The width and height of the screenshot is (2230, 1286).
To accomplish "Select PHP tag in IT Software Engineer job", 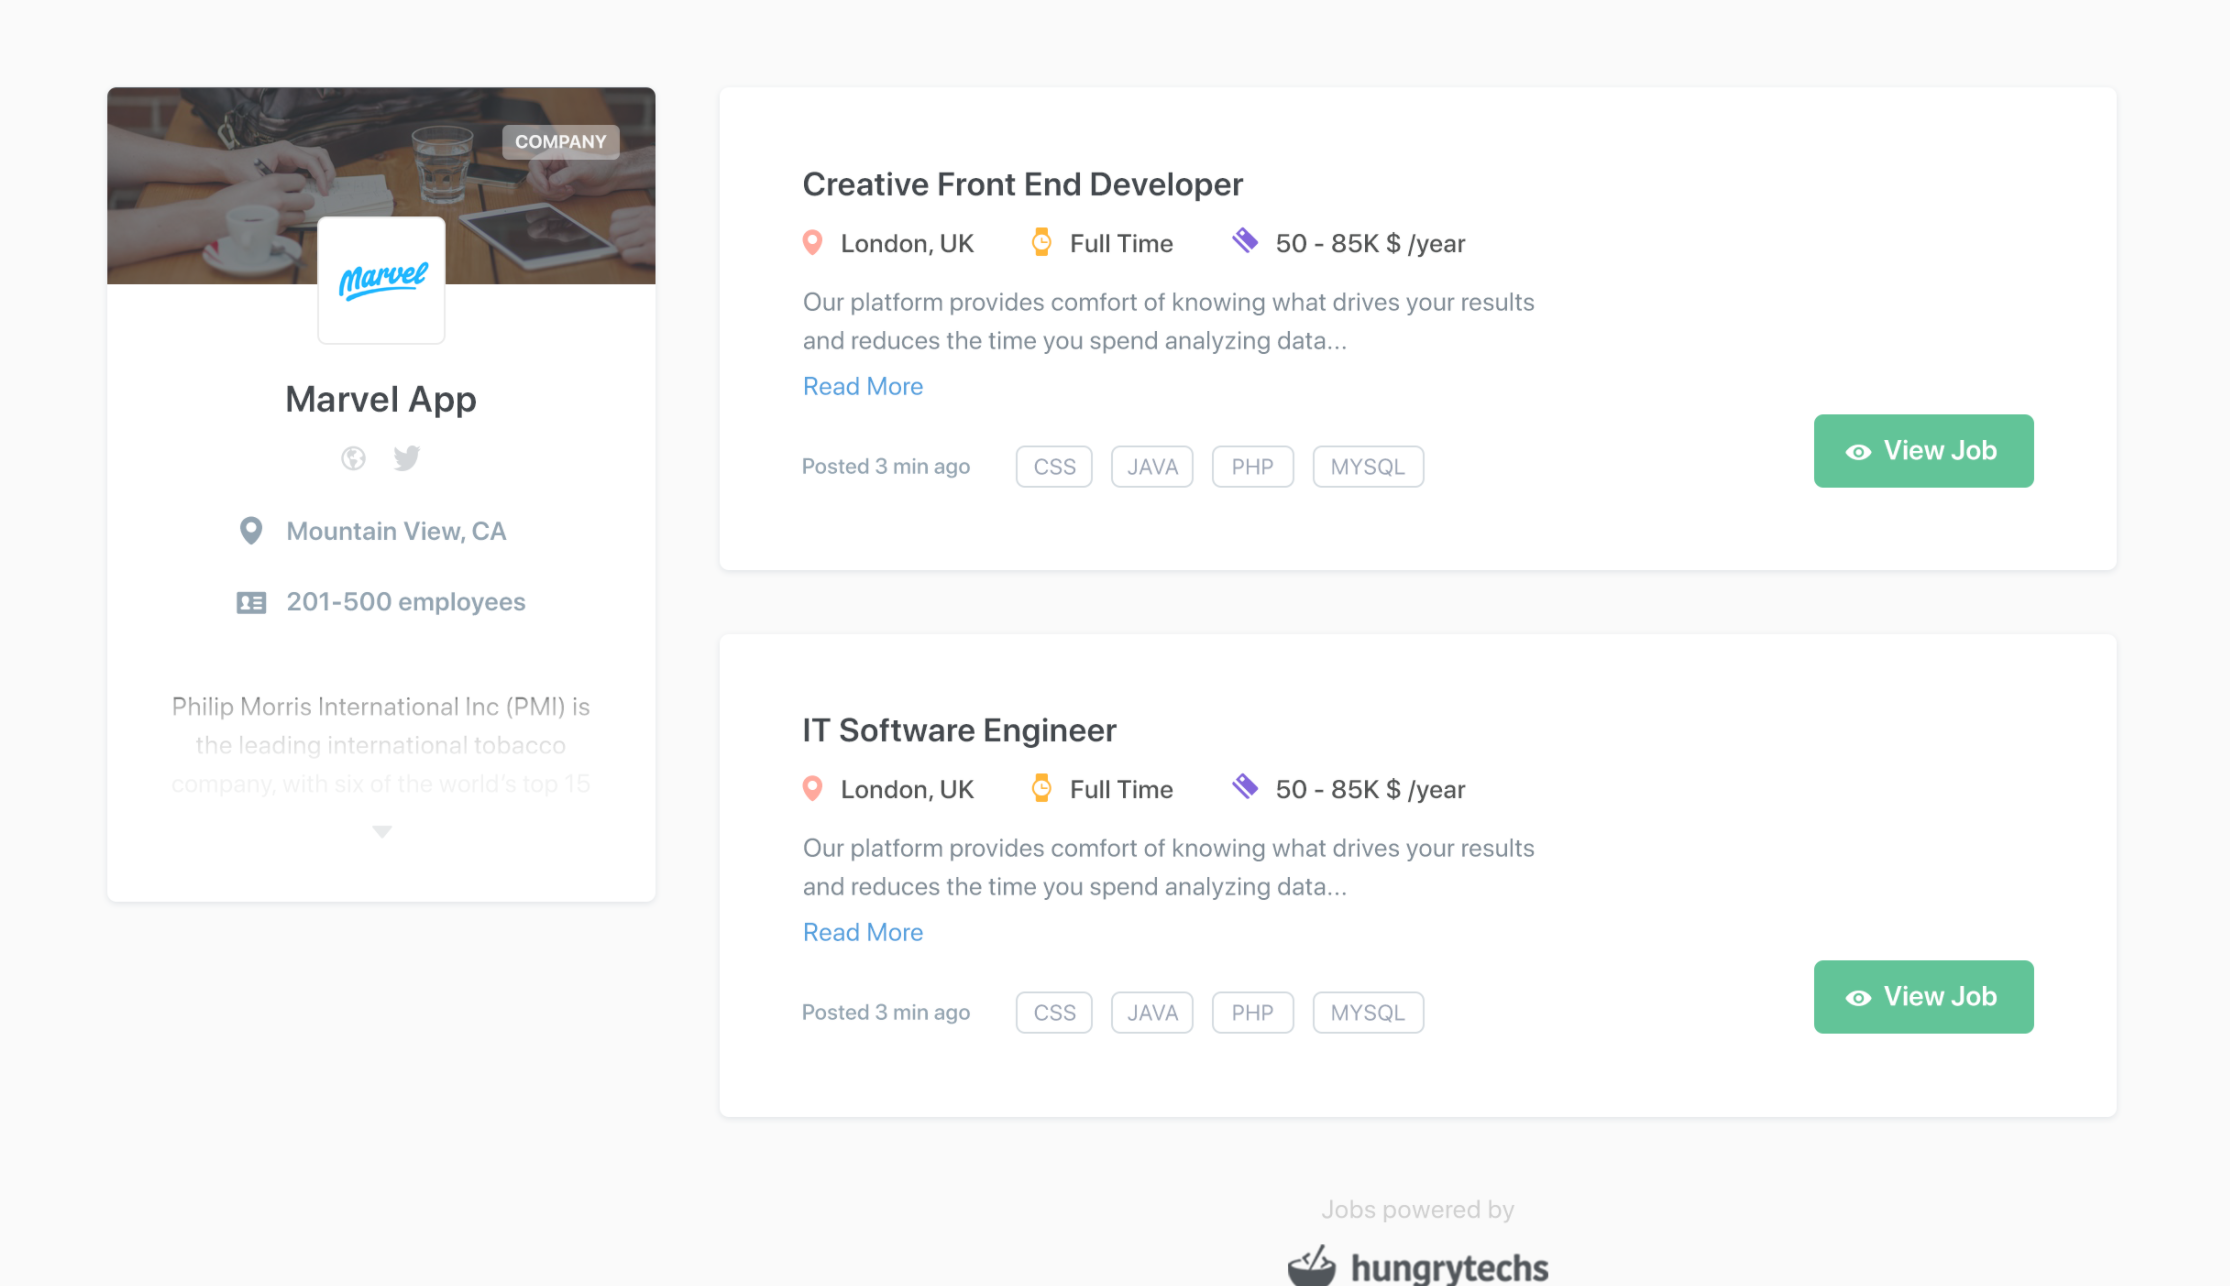I will point(1252,1013).
